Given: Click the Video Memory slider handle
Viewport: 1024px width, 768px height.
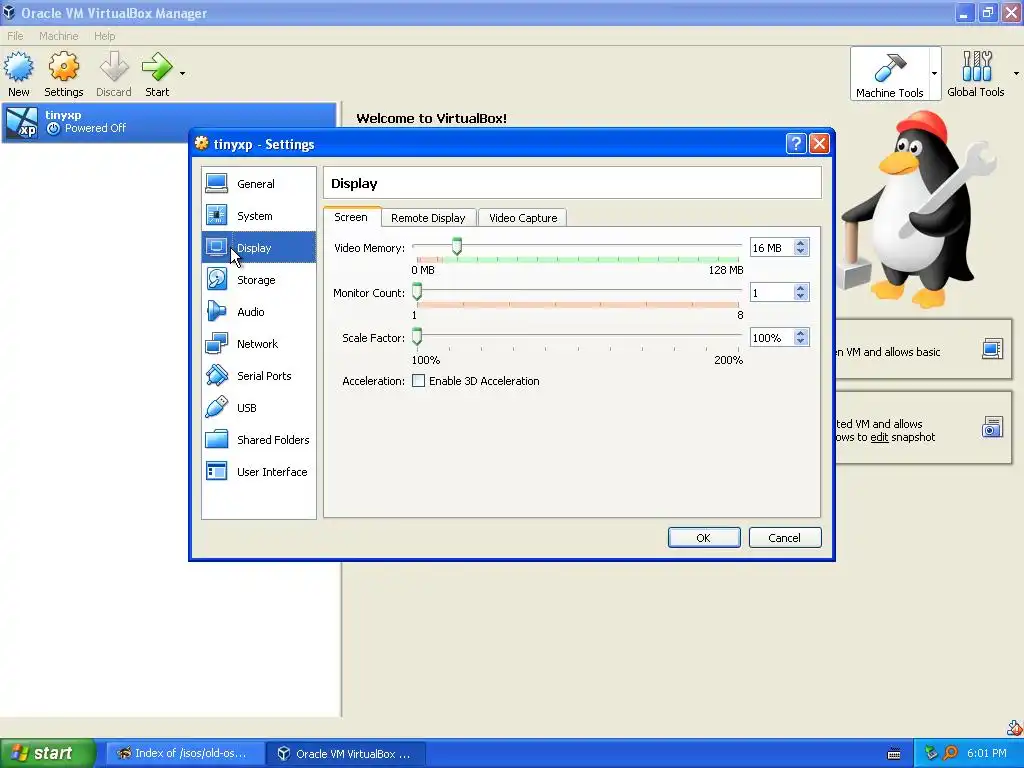Looking at the screenshot, I should [x=457, y=246].
